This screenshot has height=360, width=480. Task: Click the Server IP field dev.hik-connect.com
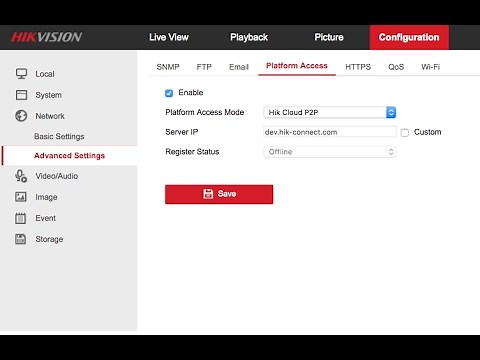[x=329, y=132]
